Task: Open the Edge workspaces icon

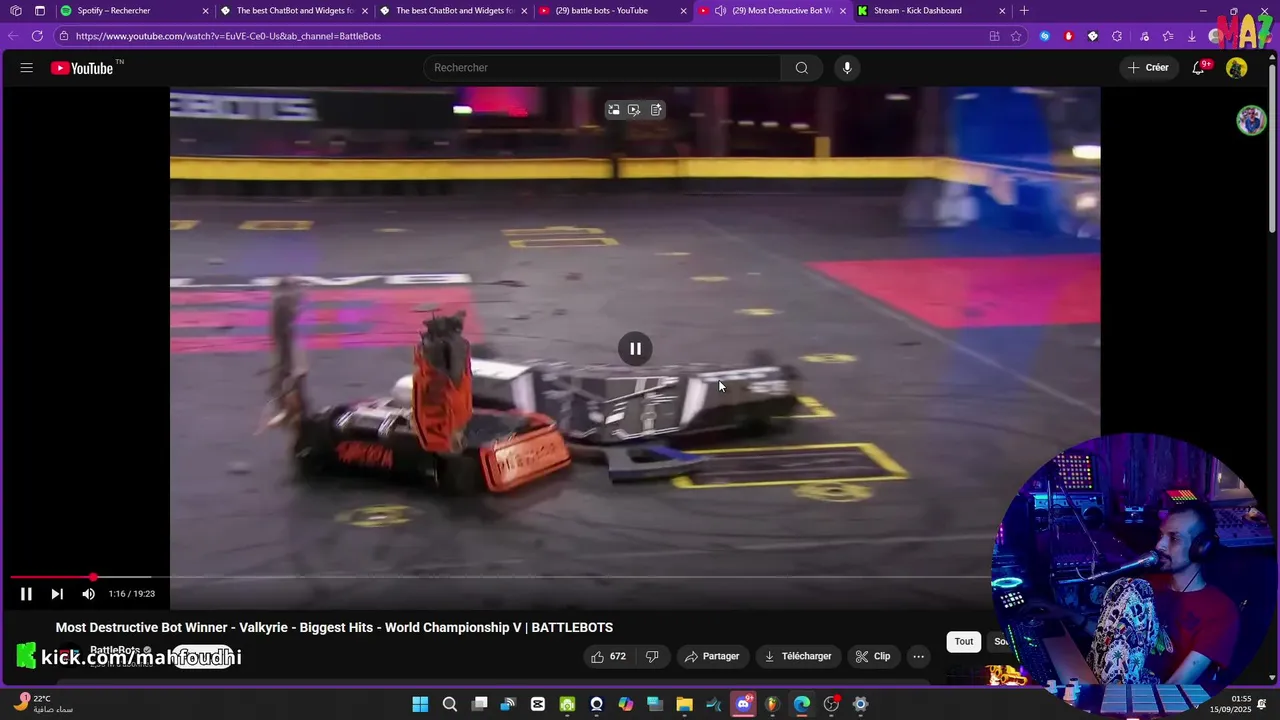Action: [x=16, y=11]
